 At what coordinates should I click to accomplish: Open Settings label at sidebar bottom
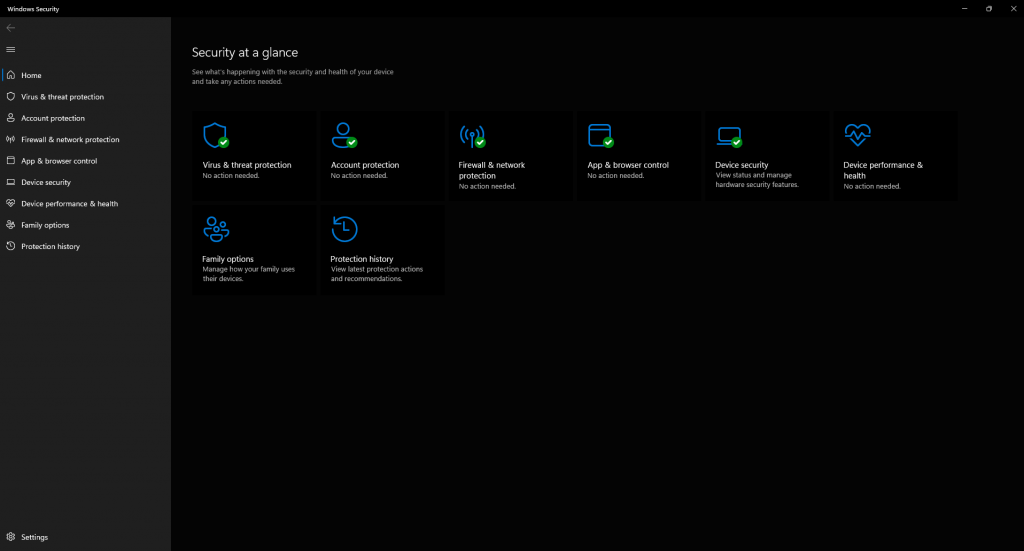[x=35, y=537]
